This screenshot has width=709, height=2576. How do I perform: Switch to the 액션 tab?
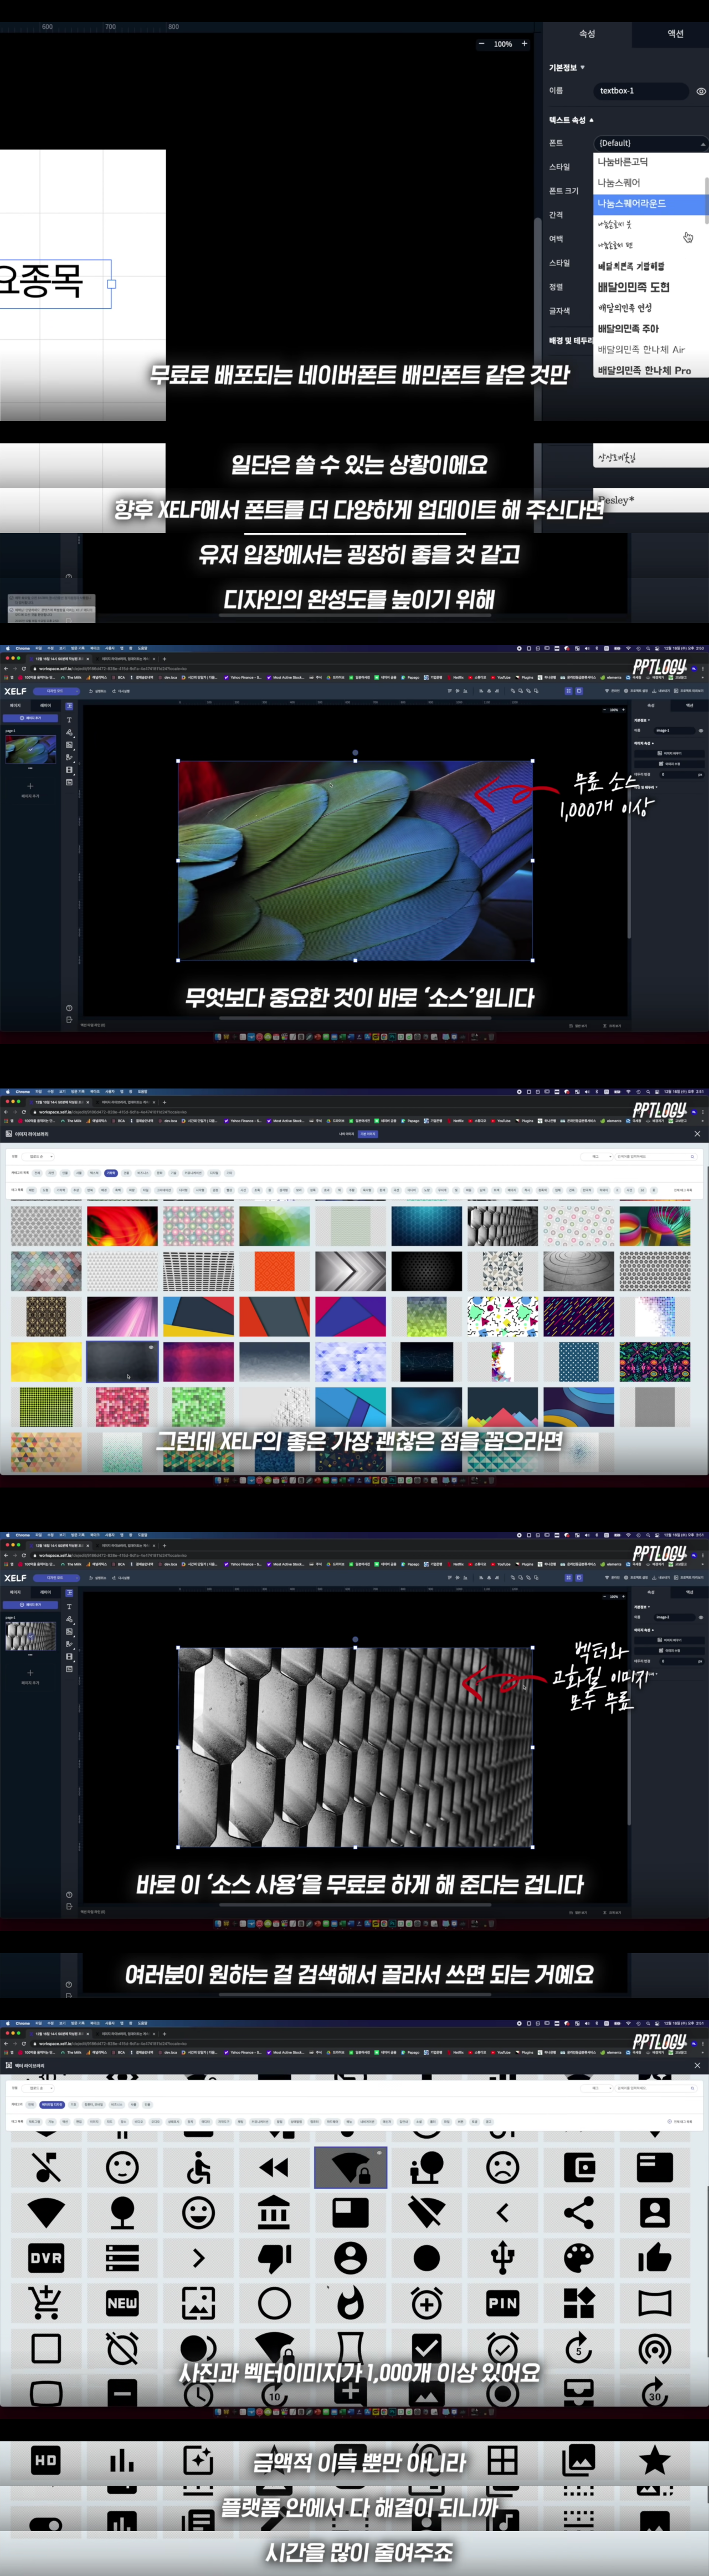click(675, 34)
